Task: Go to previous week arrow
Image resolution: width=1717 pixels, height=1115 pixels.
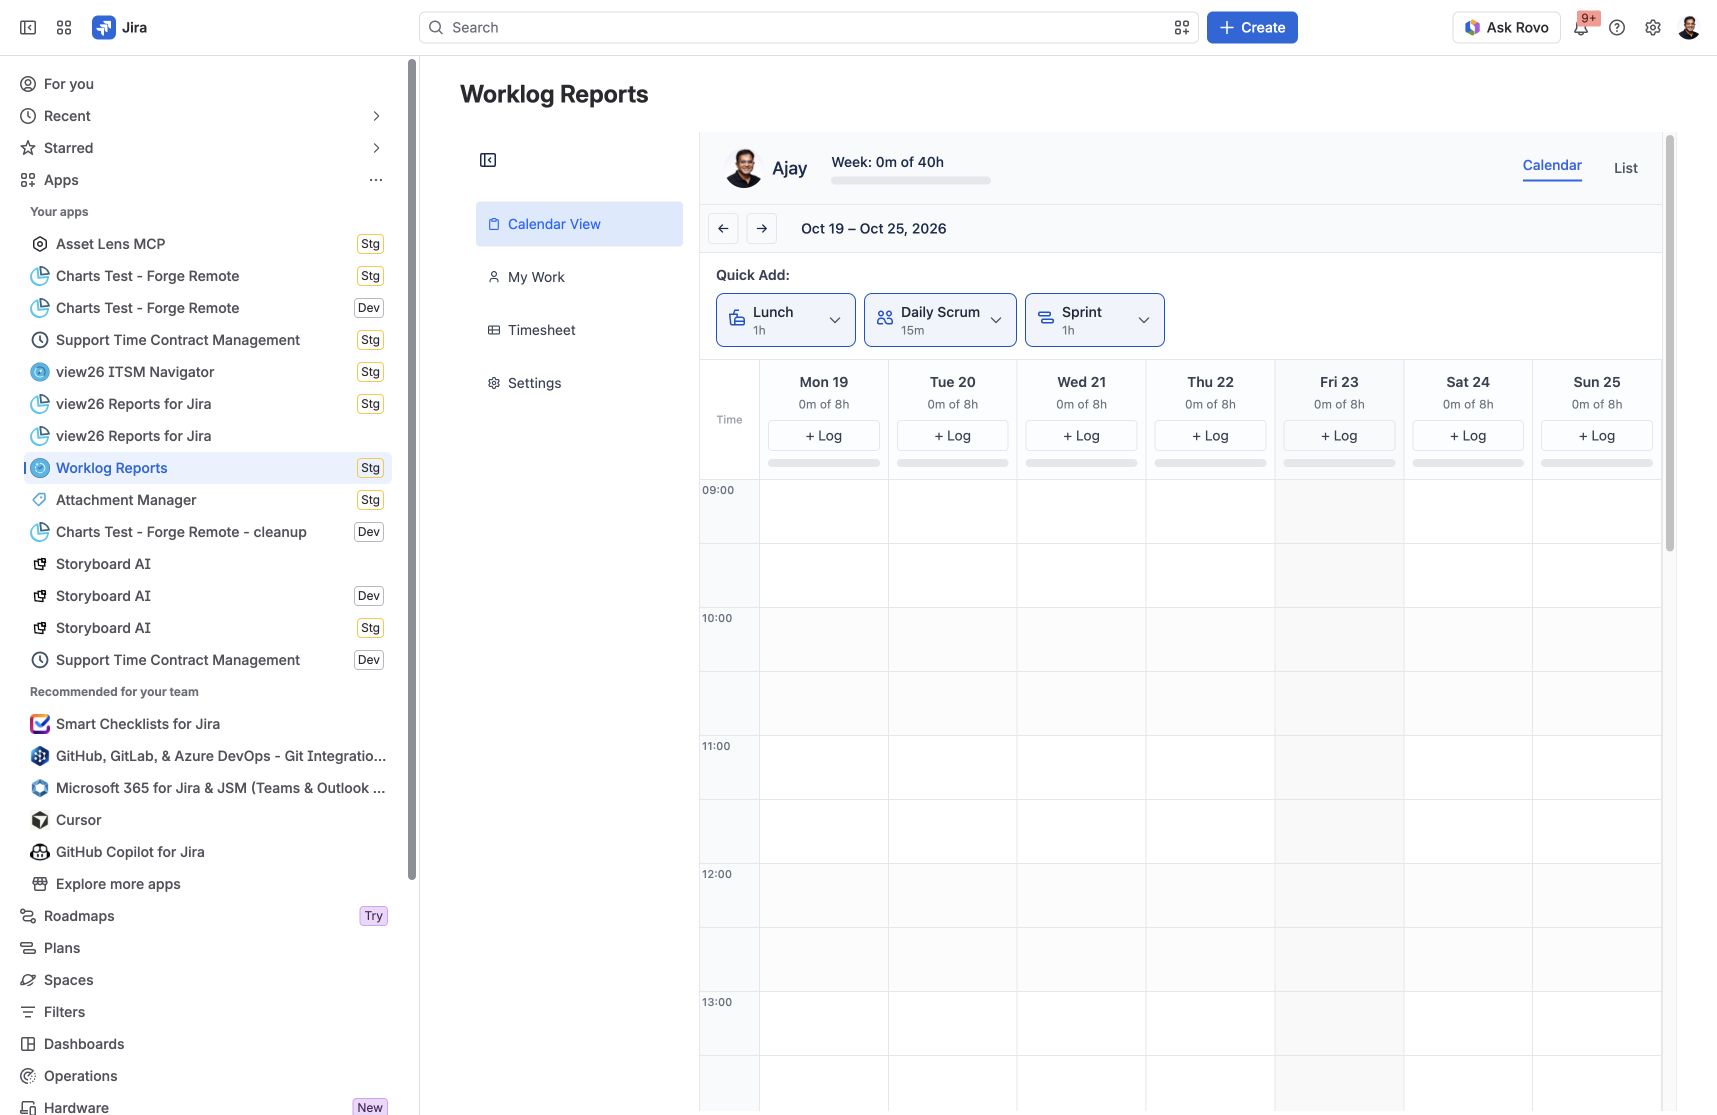Action: tap(723, 229)
